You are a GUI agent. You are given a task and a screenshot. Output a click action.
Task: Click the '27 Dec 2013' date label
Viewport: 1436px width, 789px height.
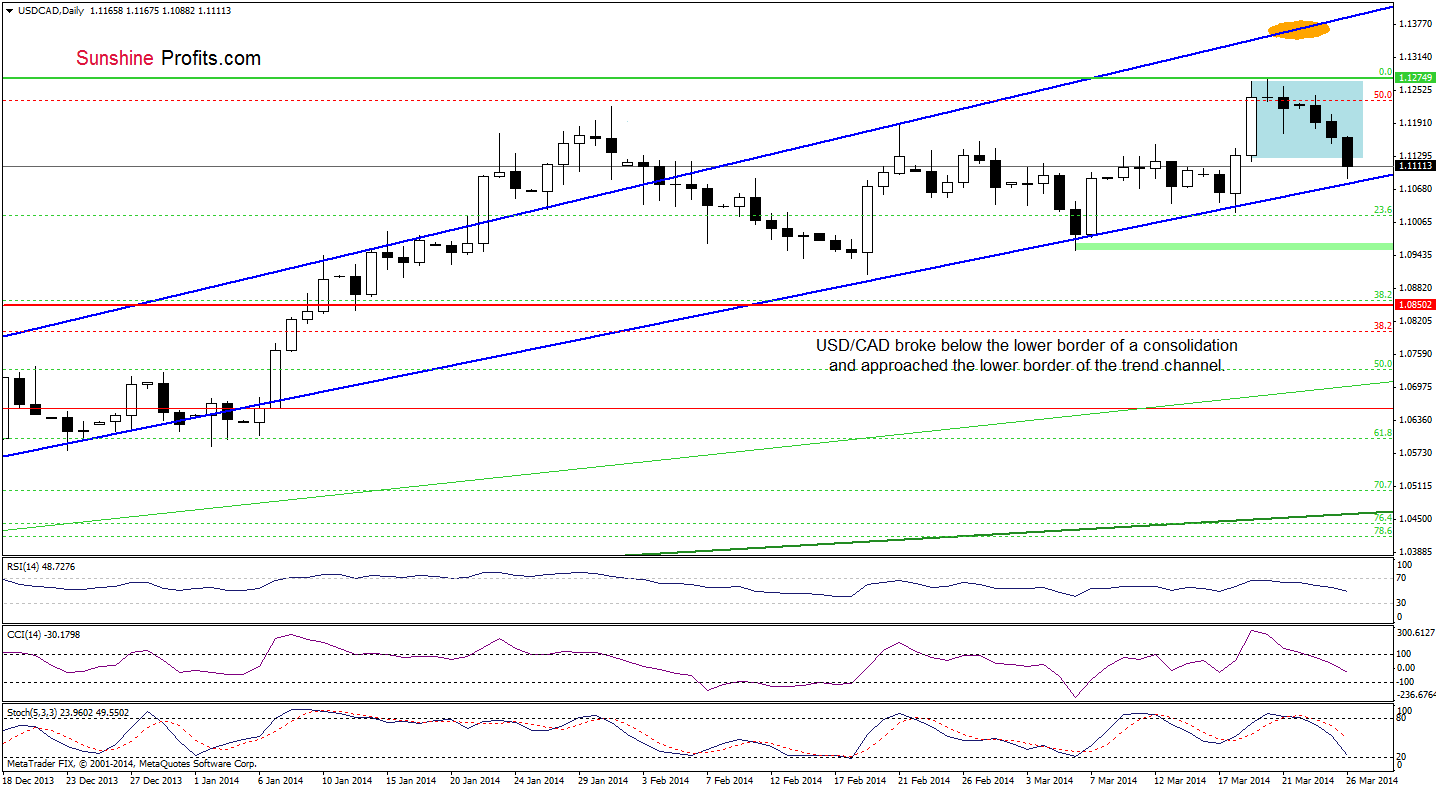158,779
